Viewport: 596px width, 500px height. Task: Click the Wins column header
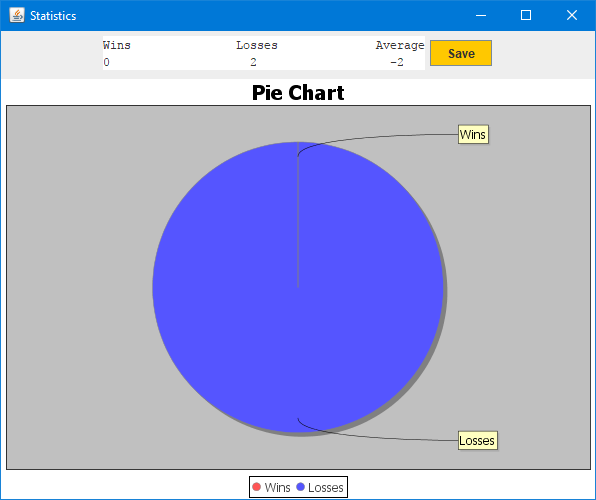tap(117, 45)
